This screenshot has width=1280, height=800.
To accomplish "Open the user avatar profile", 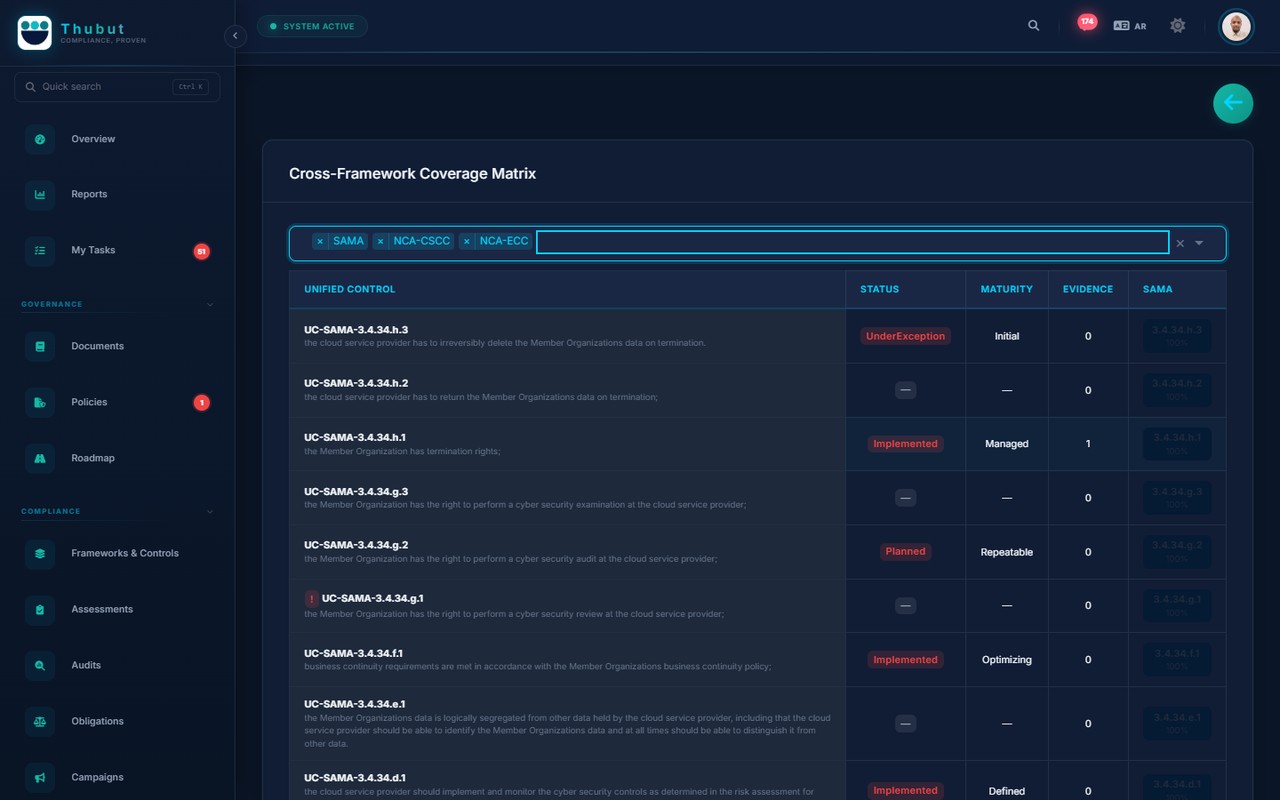I will (x=1236, y=26).
